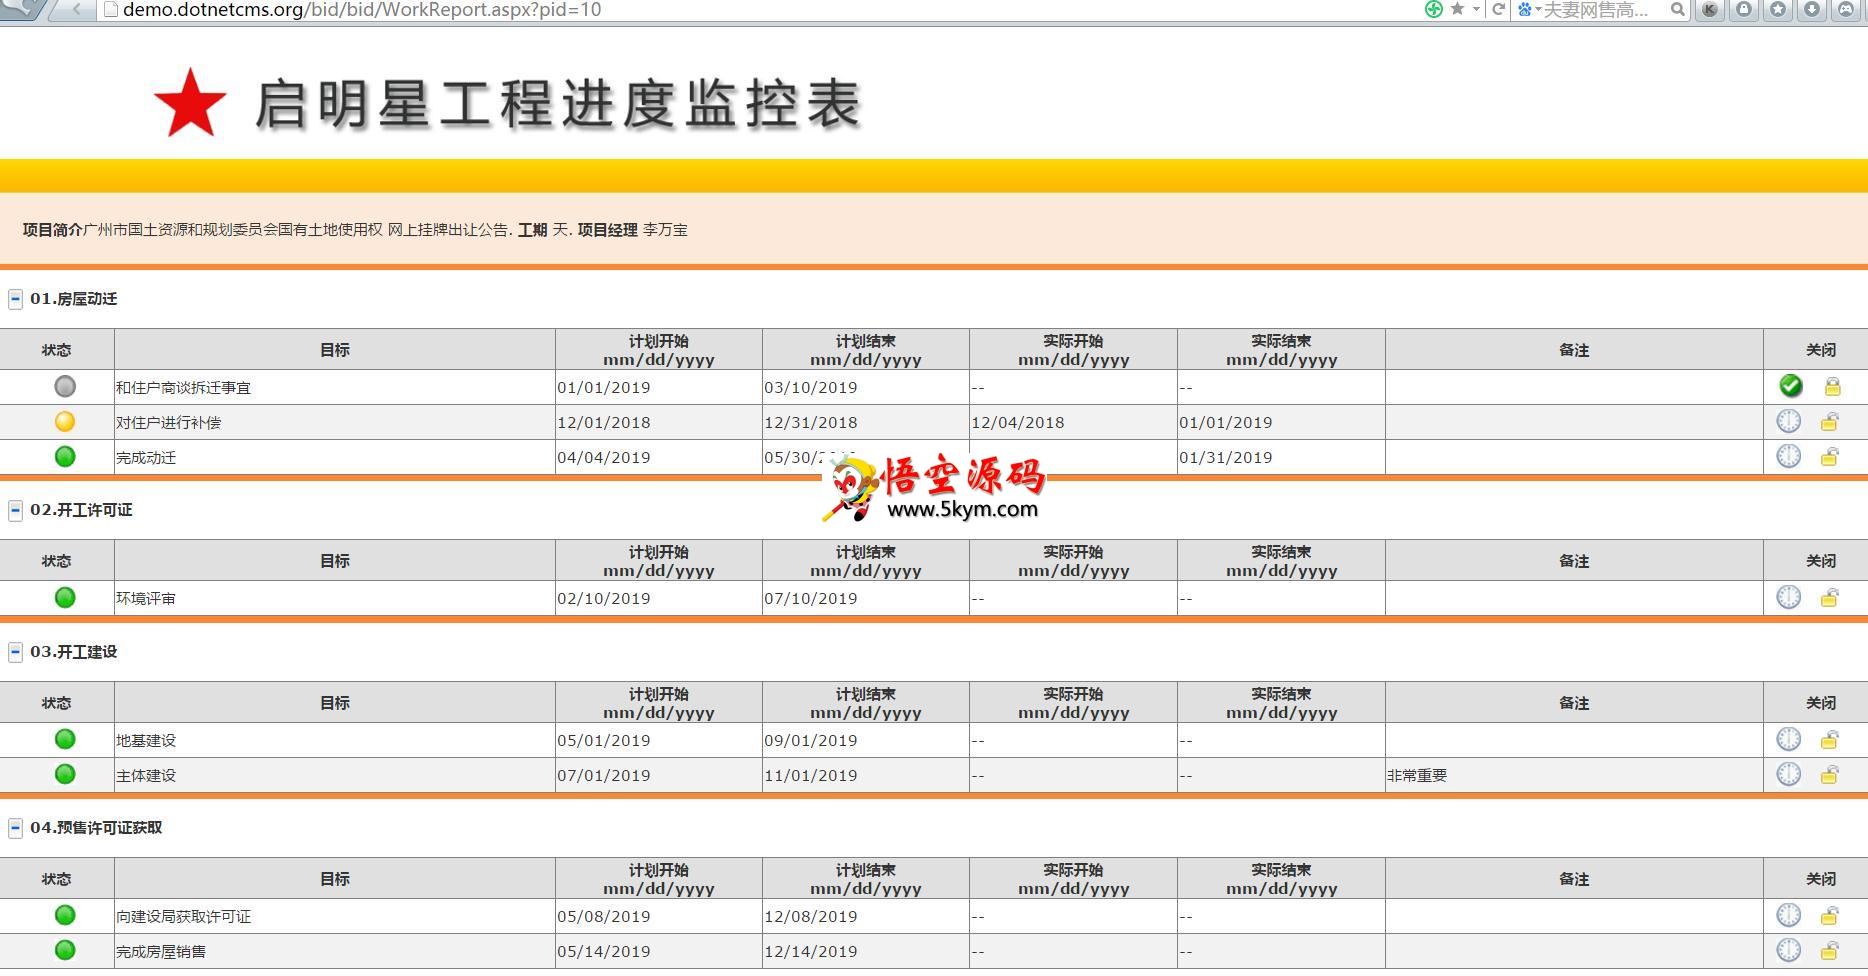This screenshot has width=1868, height=976.
Task: Click project manager name 李万宝
Action: pyautogui.click(x=665, y=230)
